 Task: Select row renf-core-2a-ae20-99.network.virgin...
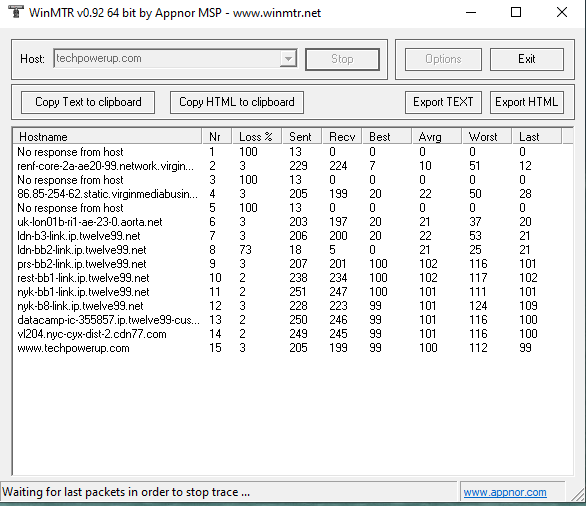(287, 166)
